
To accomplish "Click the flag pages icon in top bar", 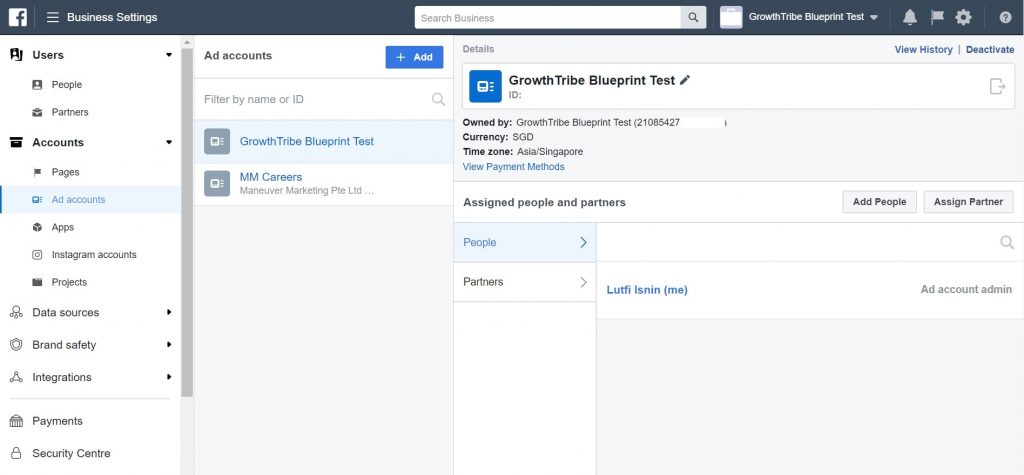I will pyautogui.click(x=937, y=18).
